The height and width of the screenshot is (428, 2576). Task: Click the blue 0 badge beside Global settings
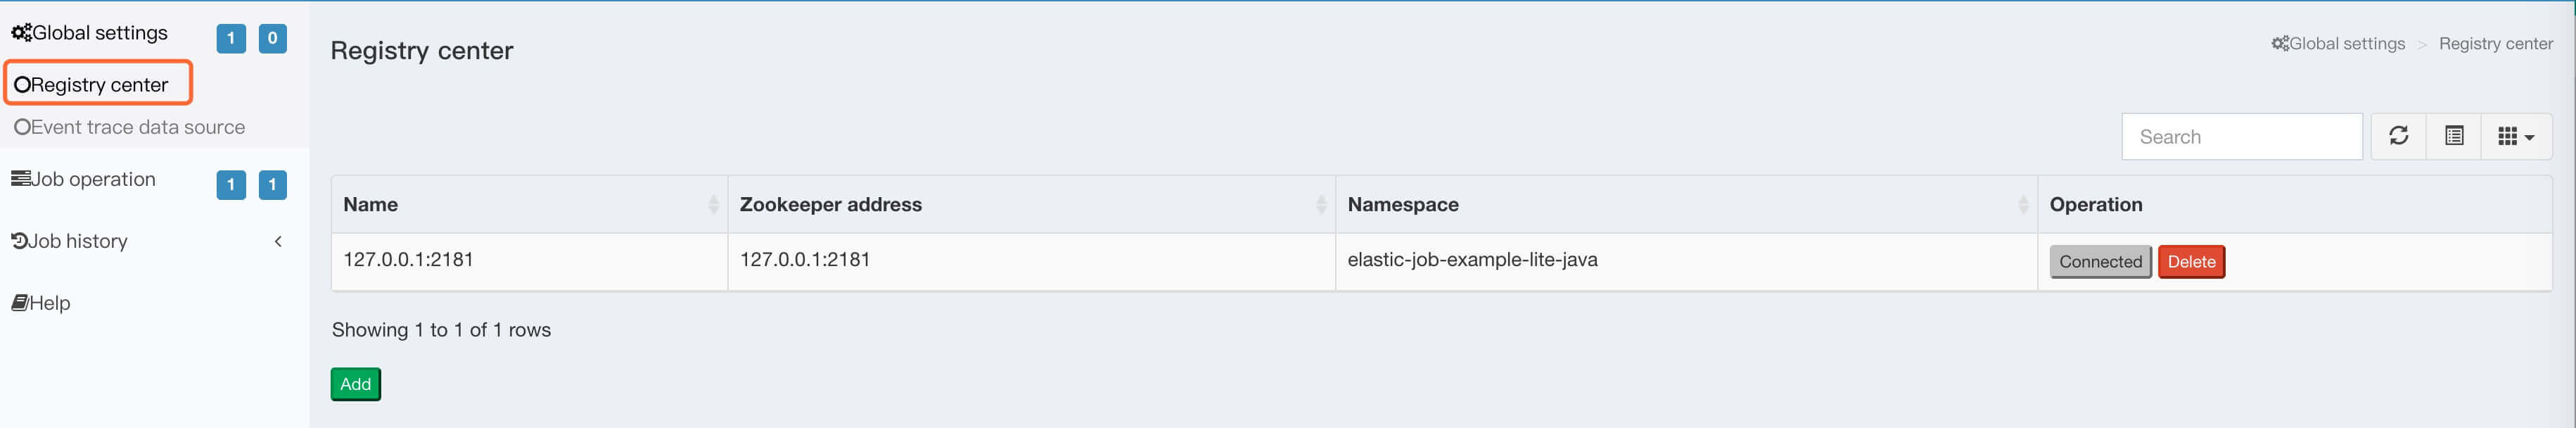pos(272,39)
